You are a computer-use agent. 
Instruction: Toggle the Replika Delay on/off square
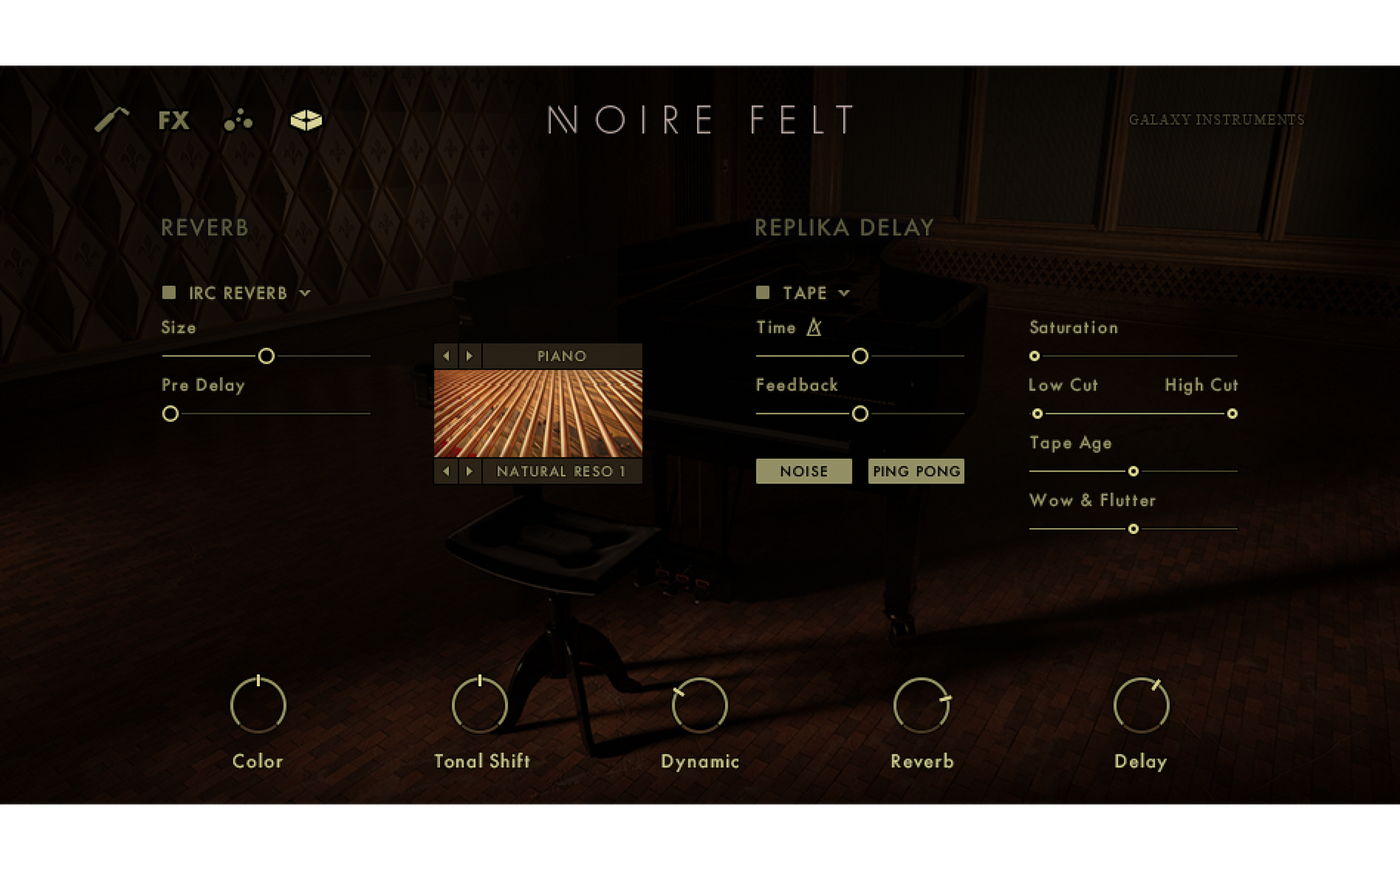763,293
